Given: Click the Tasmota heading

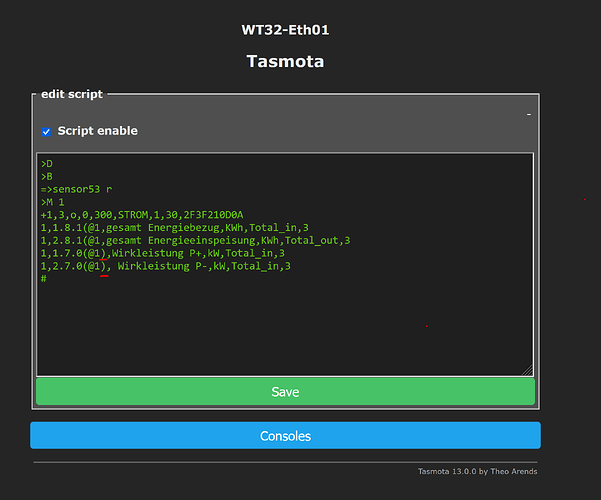Looking at the screenshot, I should tap(285, 61).
